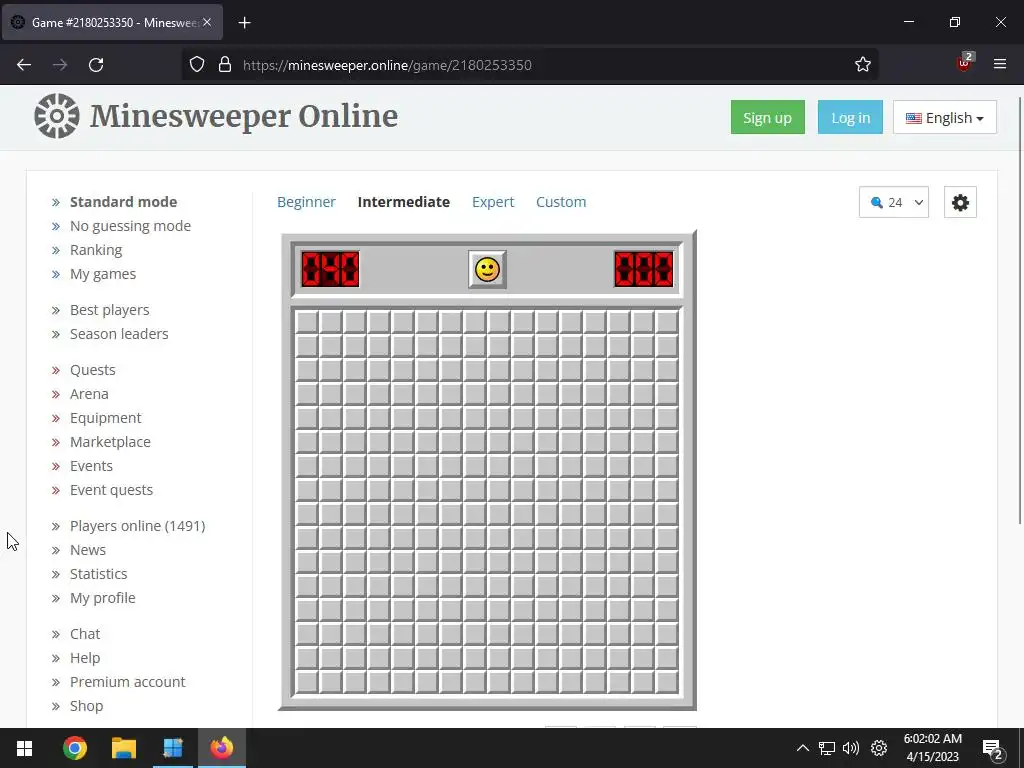The width and height of the screenshot is (1024, 768).
Task: Select the Custom difficulty
Action: click(561, 202)
